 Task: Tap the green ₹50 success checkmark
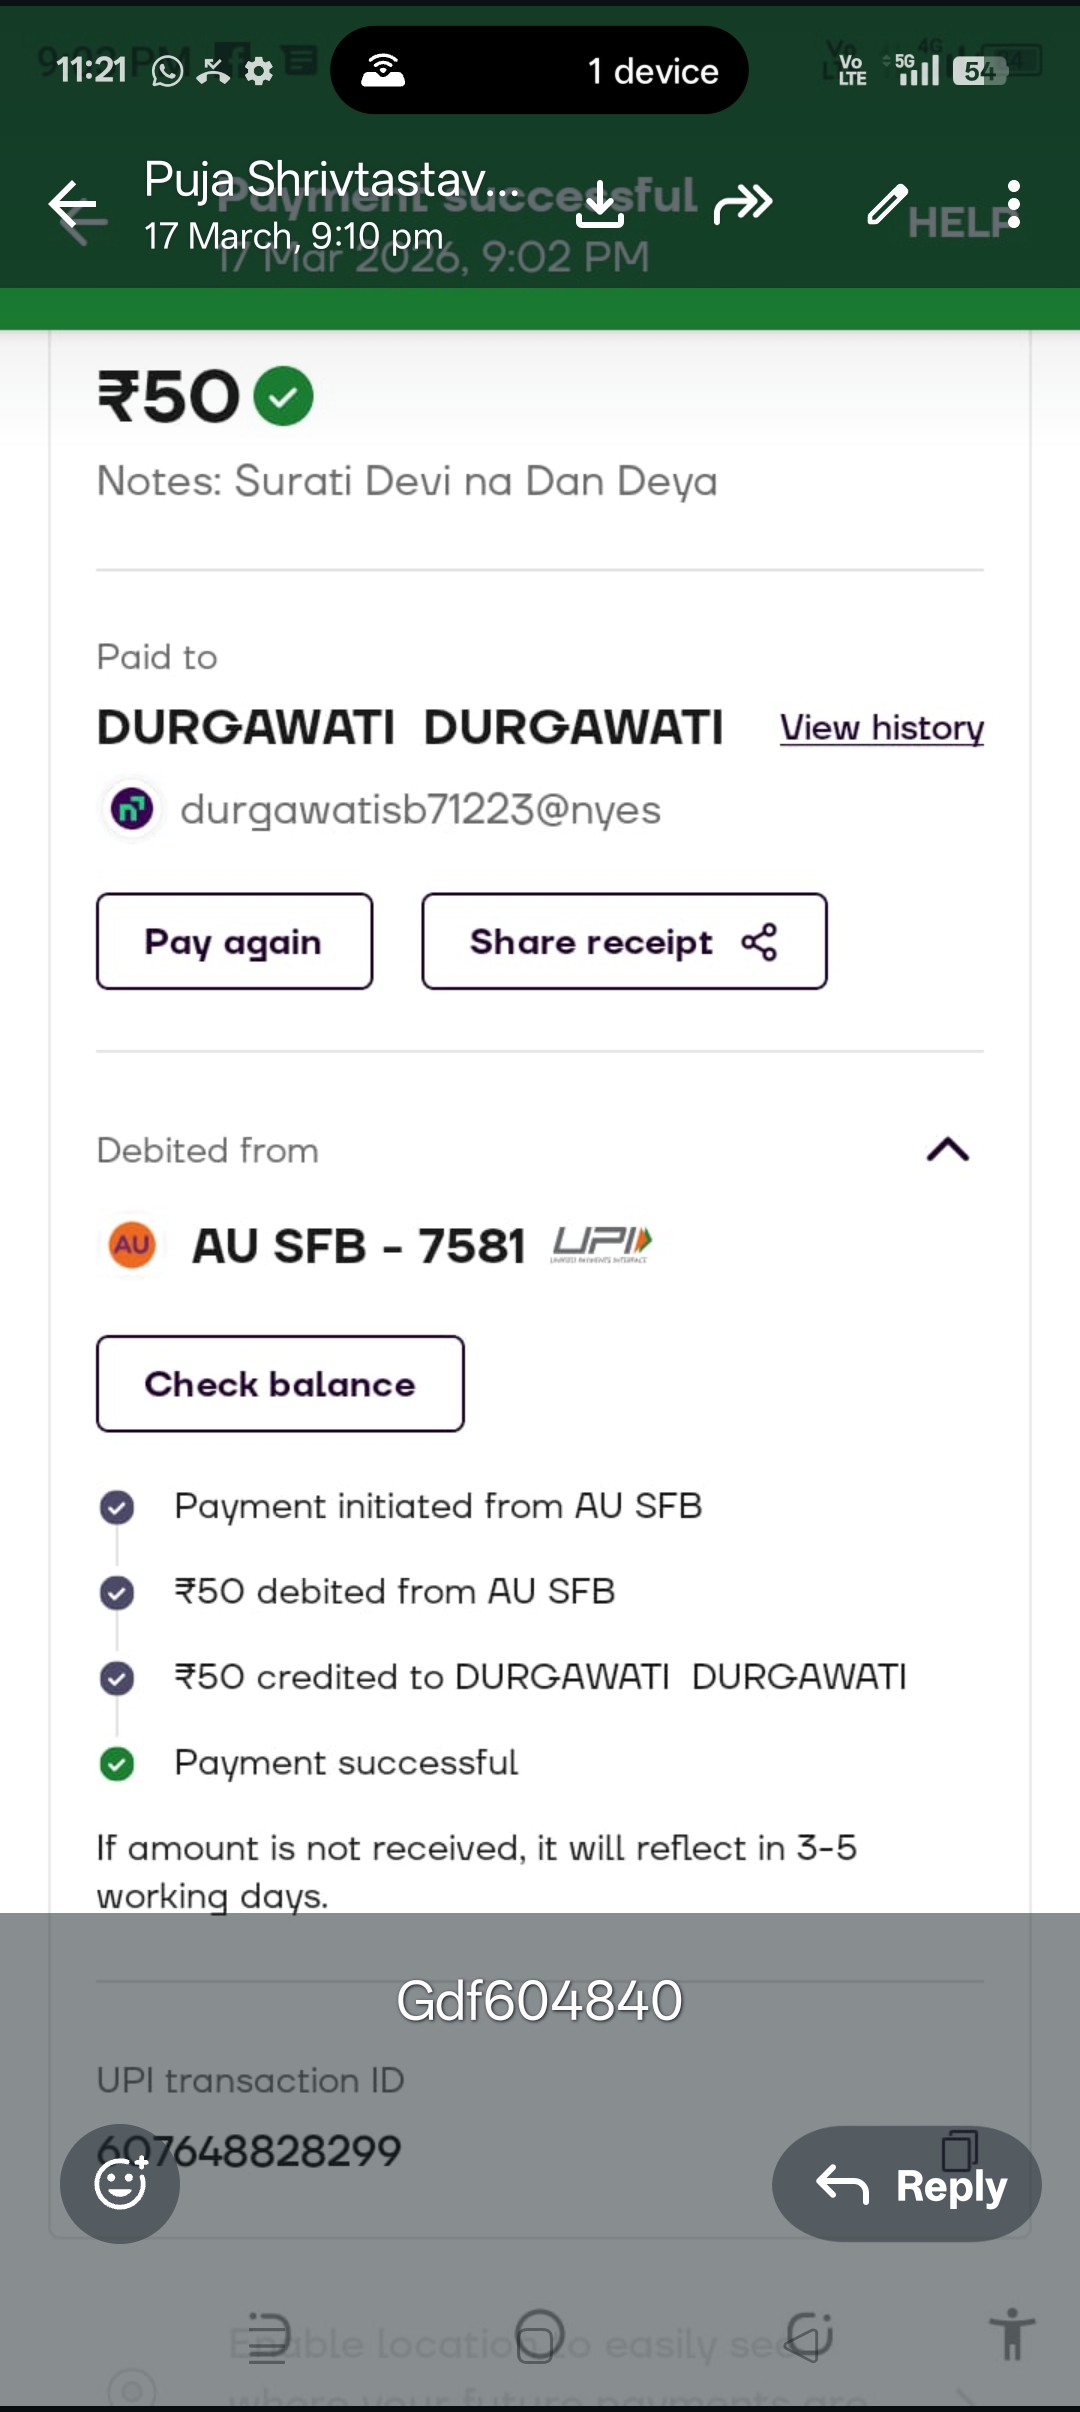click(x=283, y=396)
